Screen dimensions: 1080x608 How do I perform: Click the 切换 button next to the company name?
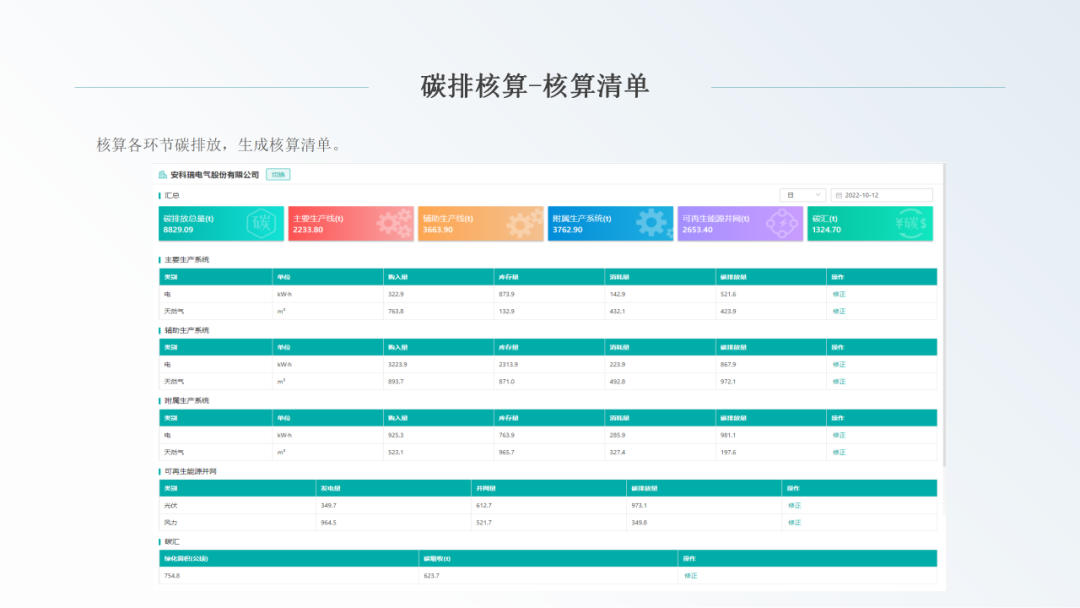pyautogui.click(x=278, y=175)
